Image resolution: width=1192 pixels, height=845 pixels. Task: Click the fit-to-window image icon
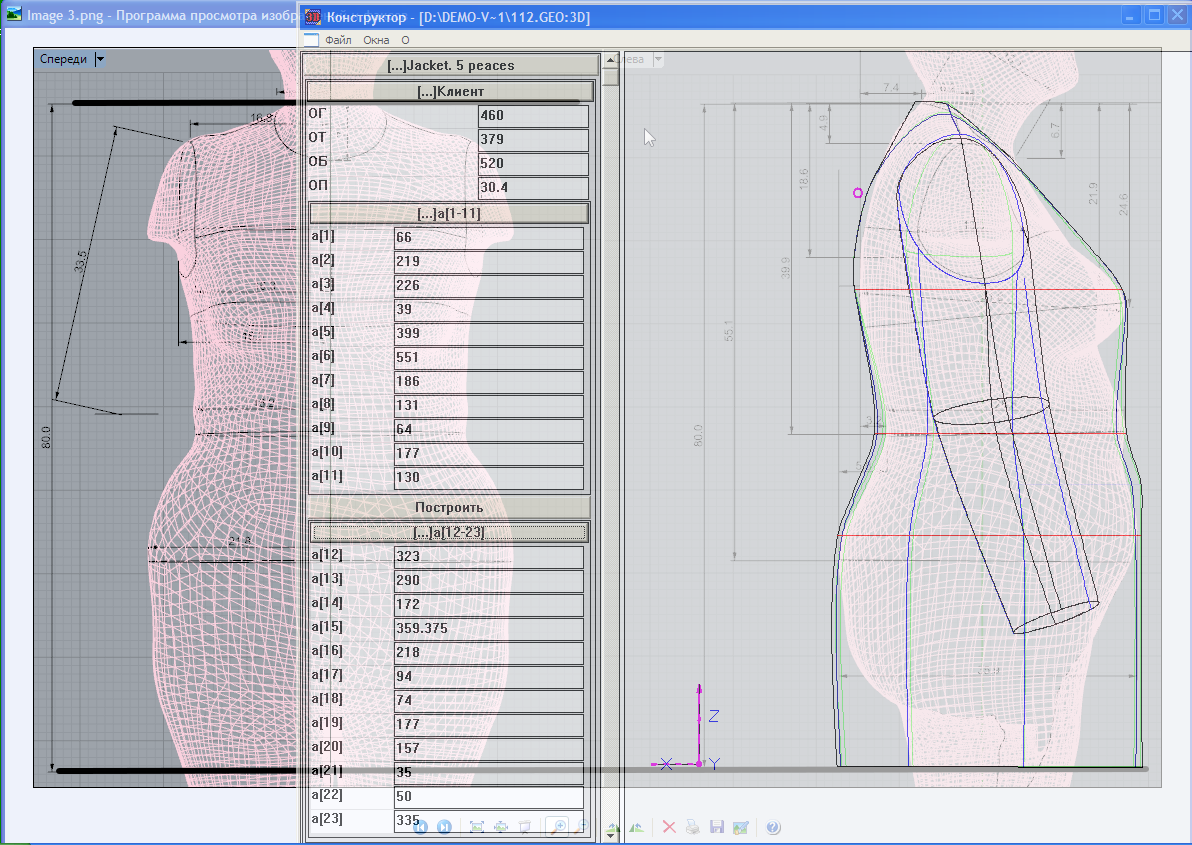point(477,827)
